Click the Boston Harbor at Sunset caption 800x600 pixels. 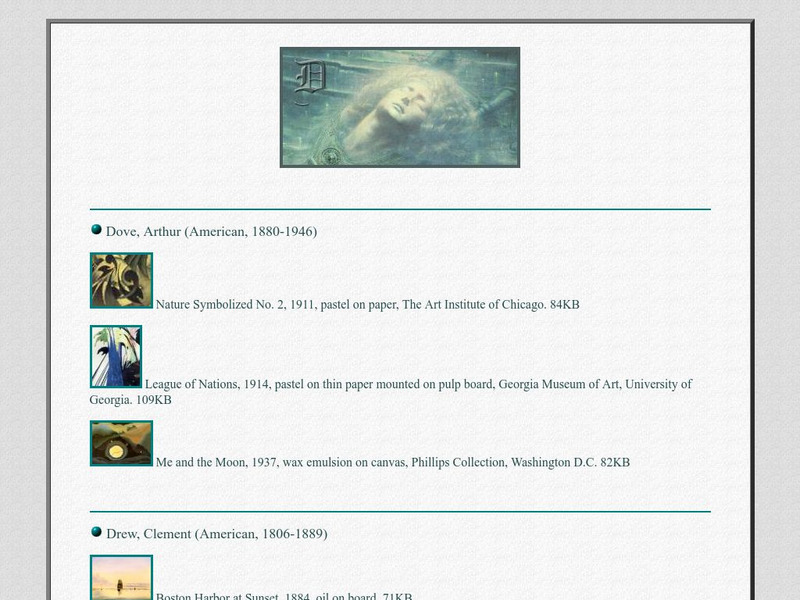(x=284, y=595)
